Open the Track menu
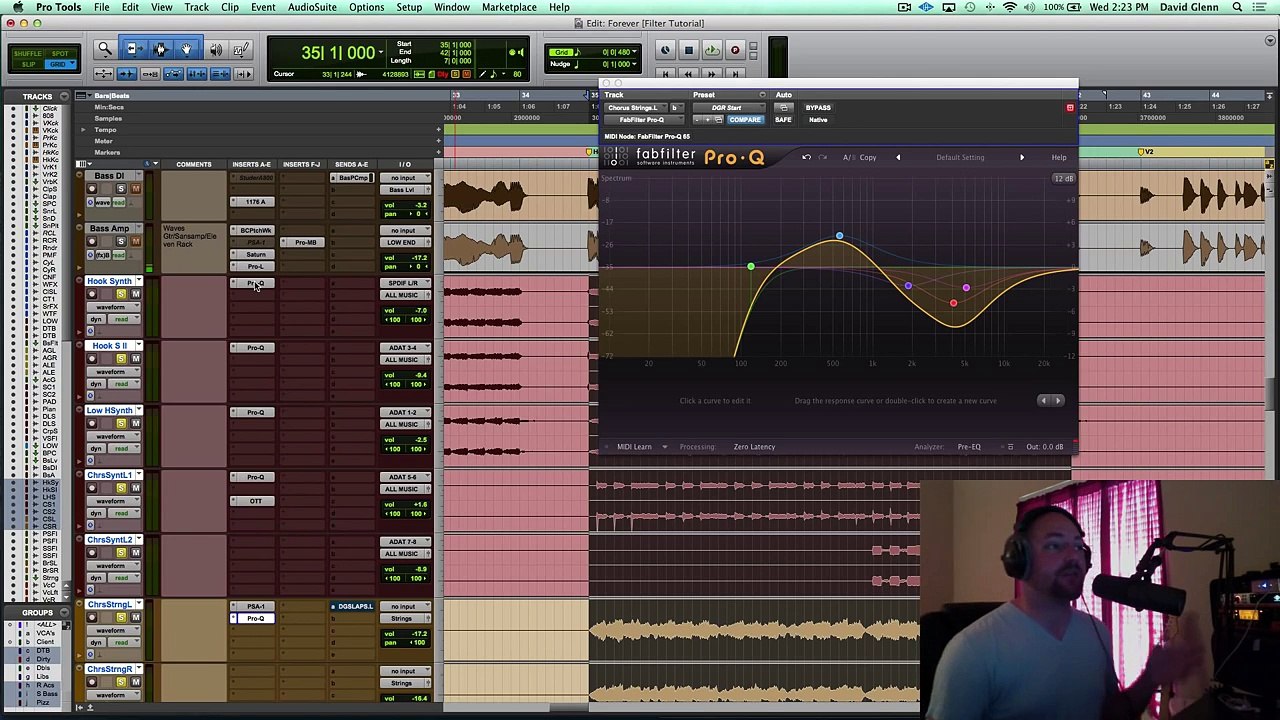The width and height of the screenshot is (1280, 720). pyautogui.click(x=196, y=7)
